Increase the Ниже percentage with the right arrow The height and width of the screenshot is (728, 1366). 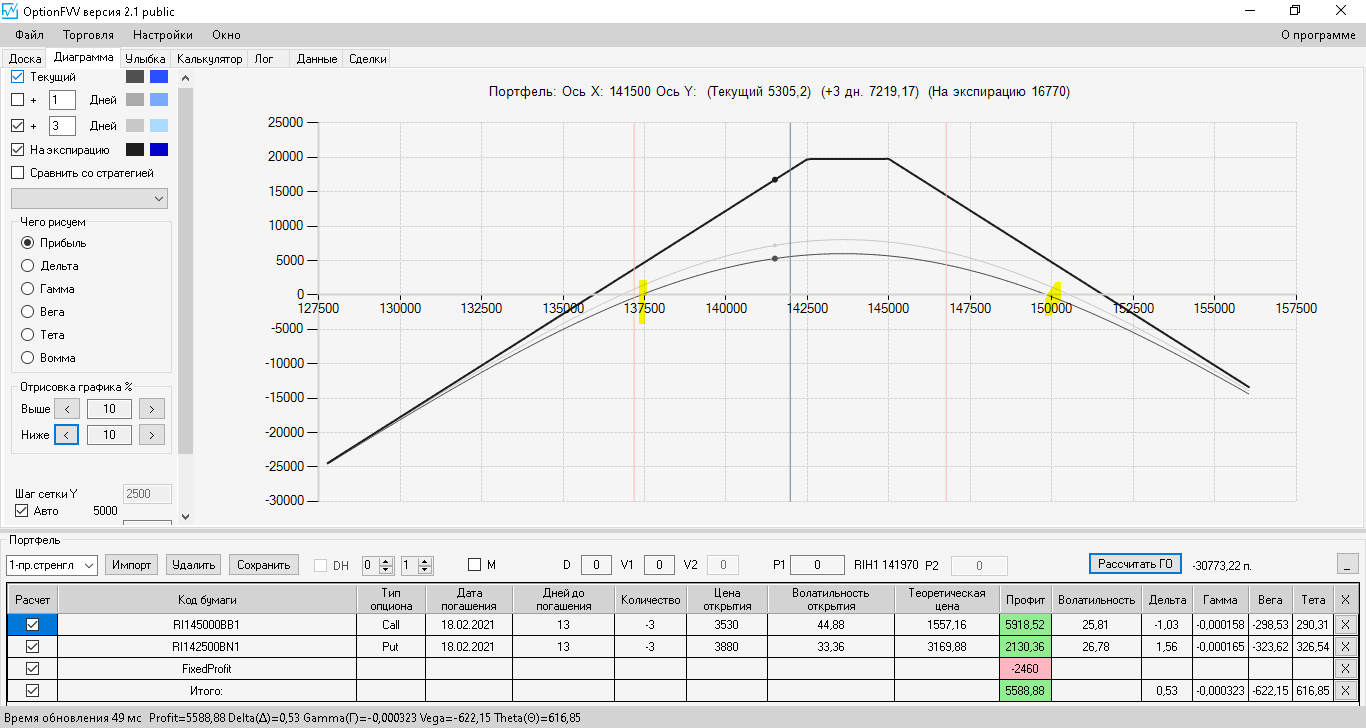pos(152,434)
